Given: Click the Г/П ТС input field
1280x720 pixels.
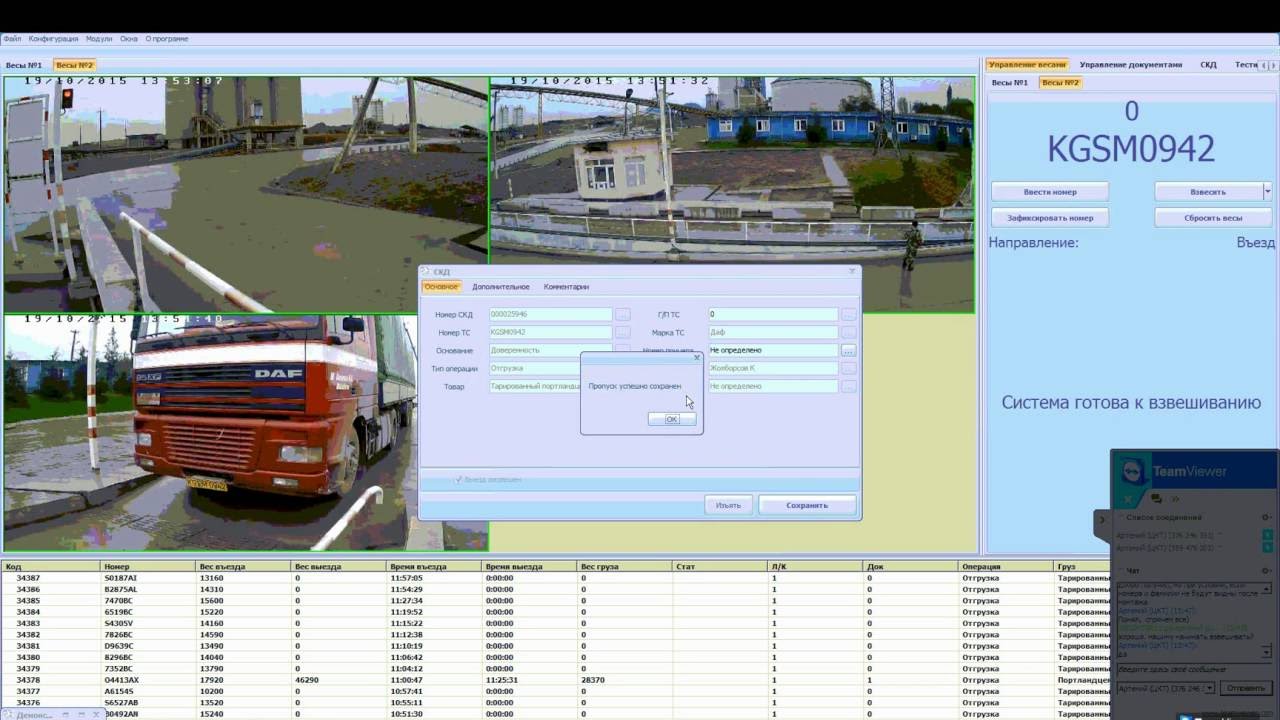Looking at the screenshot, I should (772, 314).
